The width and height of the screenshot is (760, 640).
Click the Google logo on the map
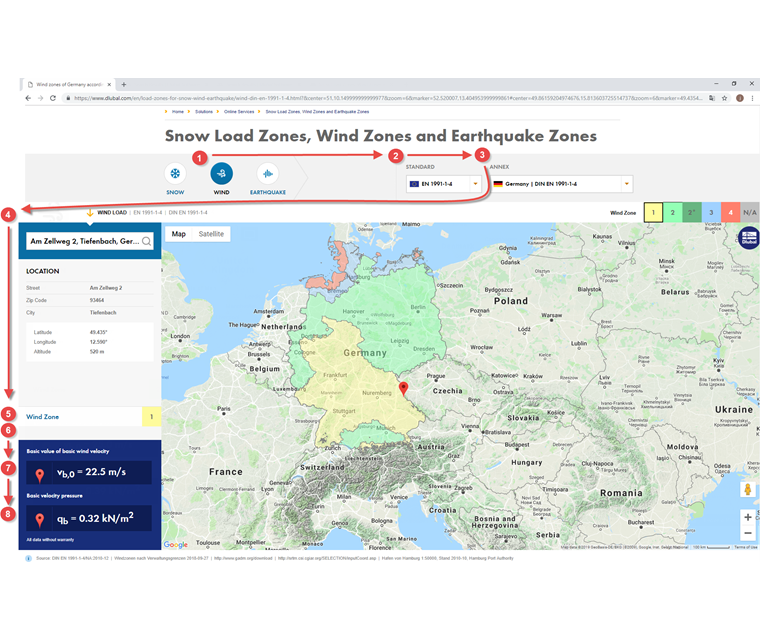[175, 544]
